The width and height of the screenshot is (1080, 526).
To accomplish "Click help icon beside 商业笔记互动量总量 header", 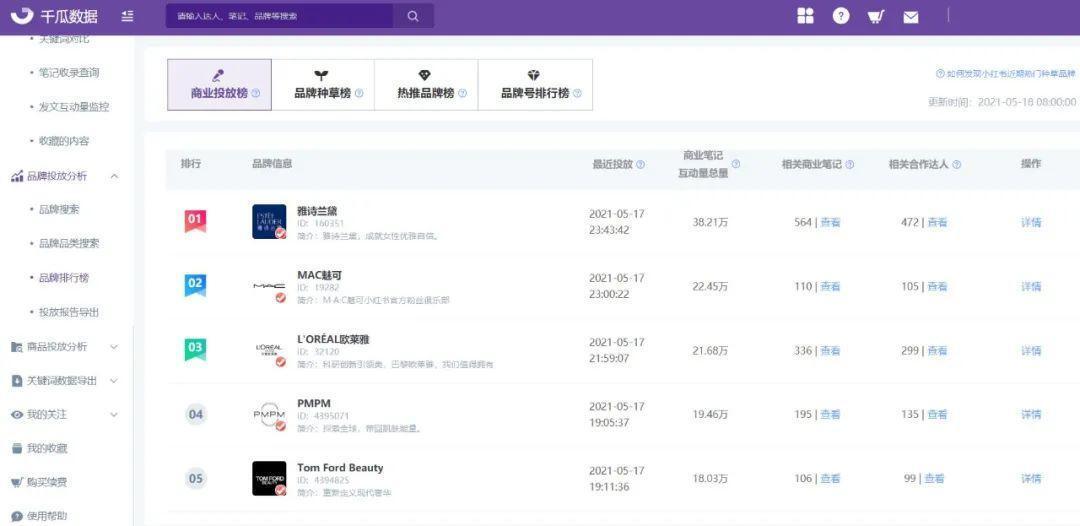I will 736,164.
